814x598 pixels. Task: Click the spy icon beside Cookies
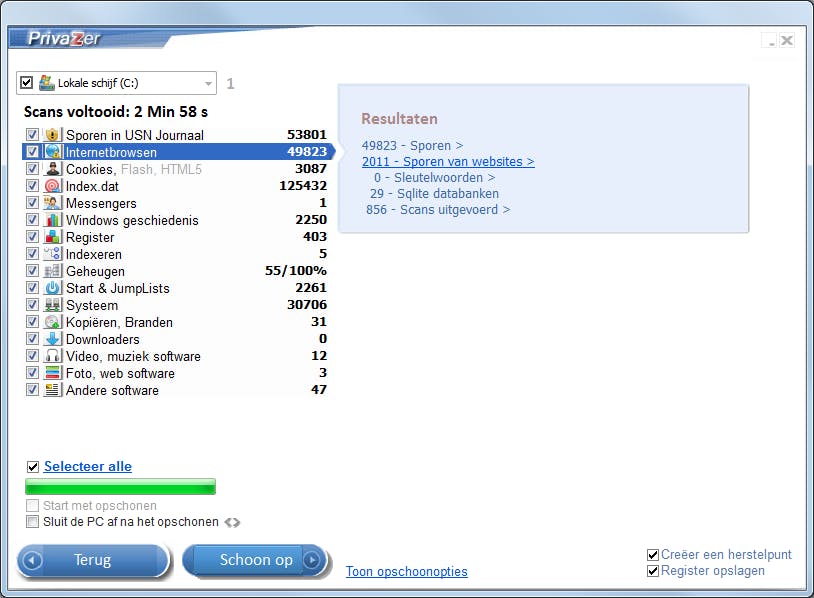pyautogui.click(x=52, y=169)
